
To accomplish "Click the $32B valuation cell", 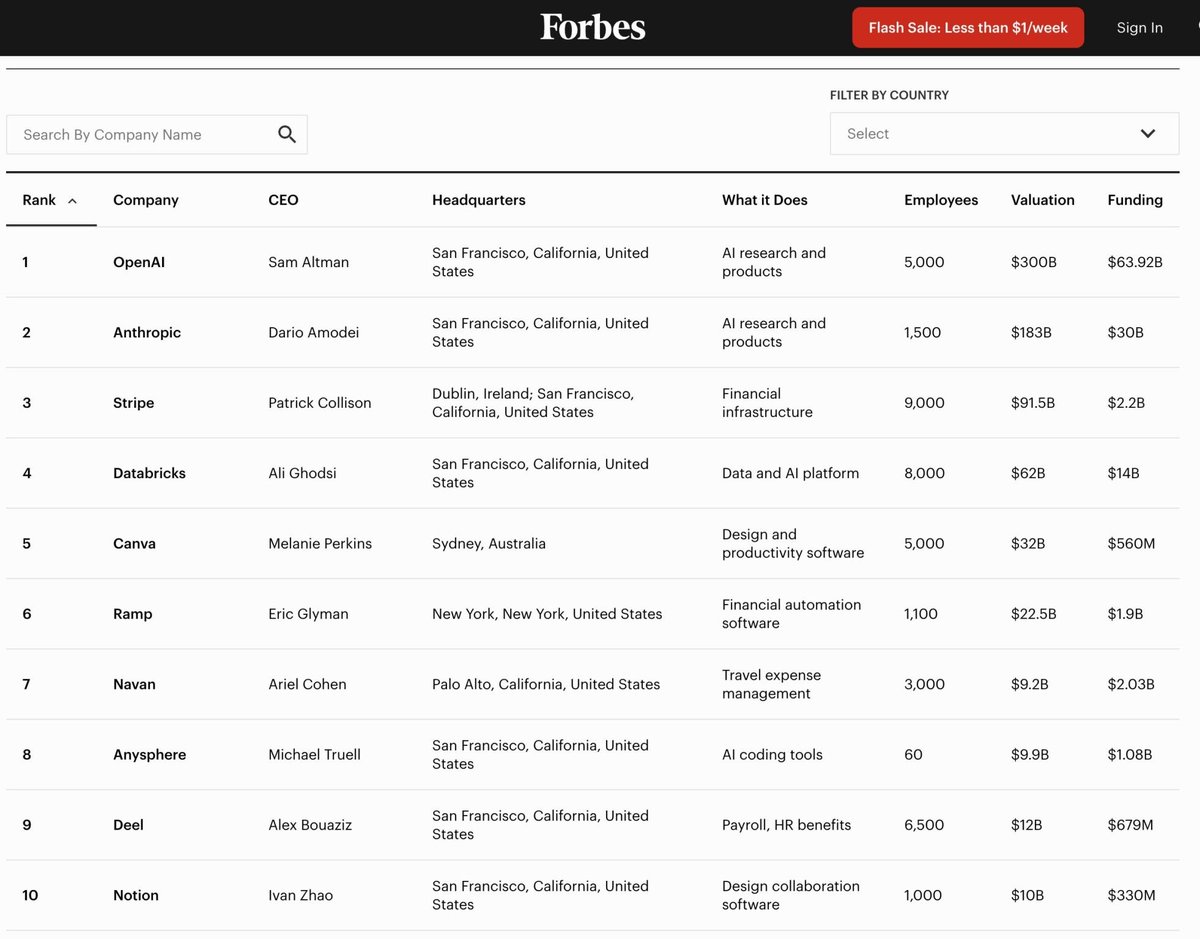I will [x=1028, y=544].
